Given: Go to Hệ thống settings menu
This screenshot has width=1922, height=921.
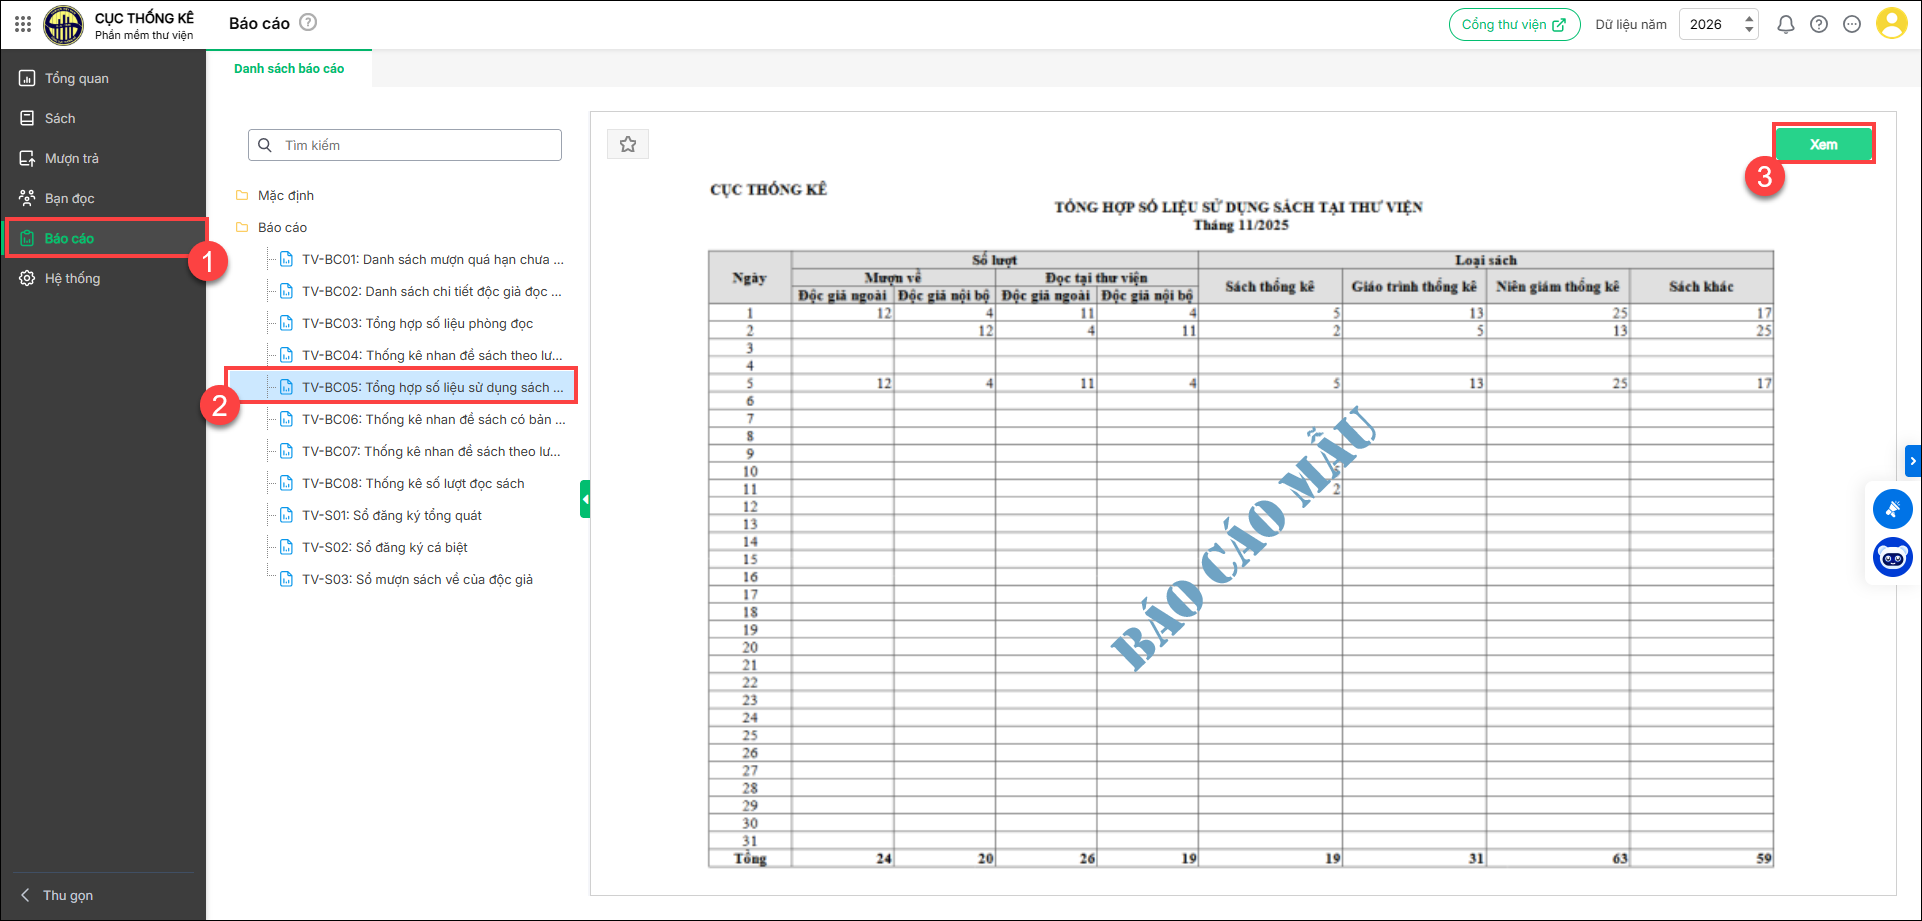Looking at the screenshot, I should (72, 278).
